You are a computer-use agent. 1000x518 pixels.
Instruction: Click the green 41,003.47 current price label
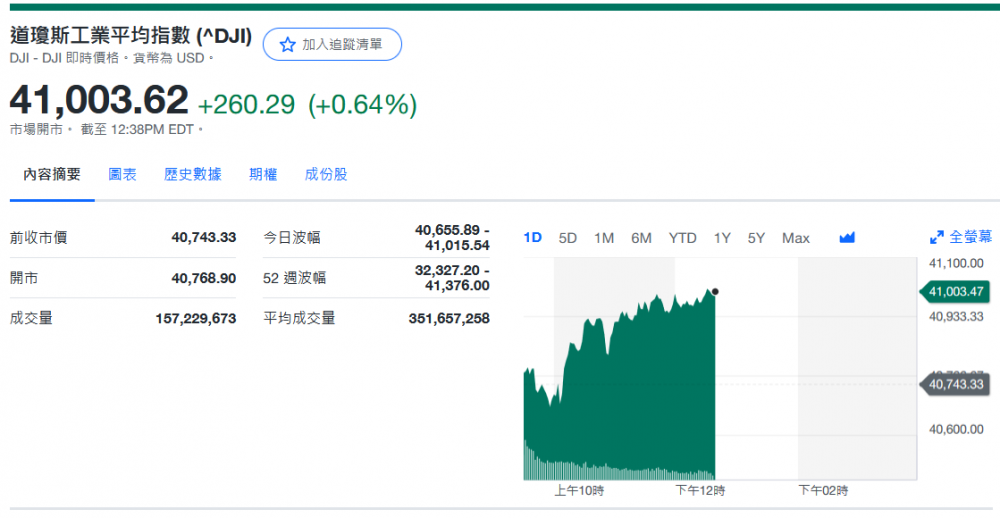(x=955, y=292)
